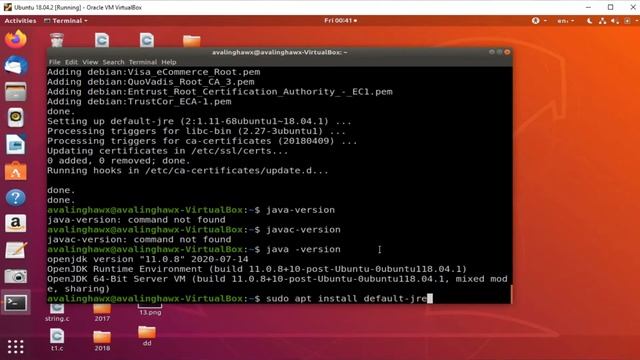Screen dimensions: 640x360
Task: Select the C file icon beside Trash
Action: [102, 40]
